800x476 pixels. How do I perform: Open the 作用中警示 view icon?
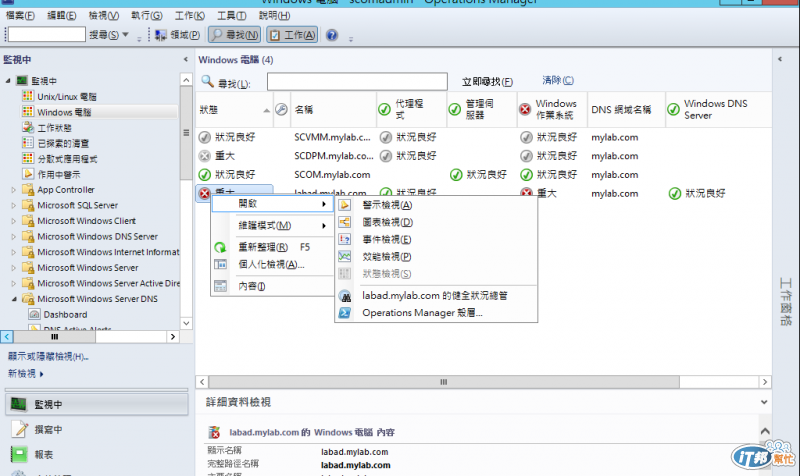tap(28, 174)
